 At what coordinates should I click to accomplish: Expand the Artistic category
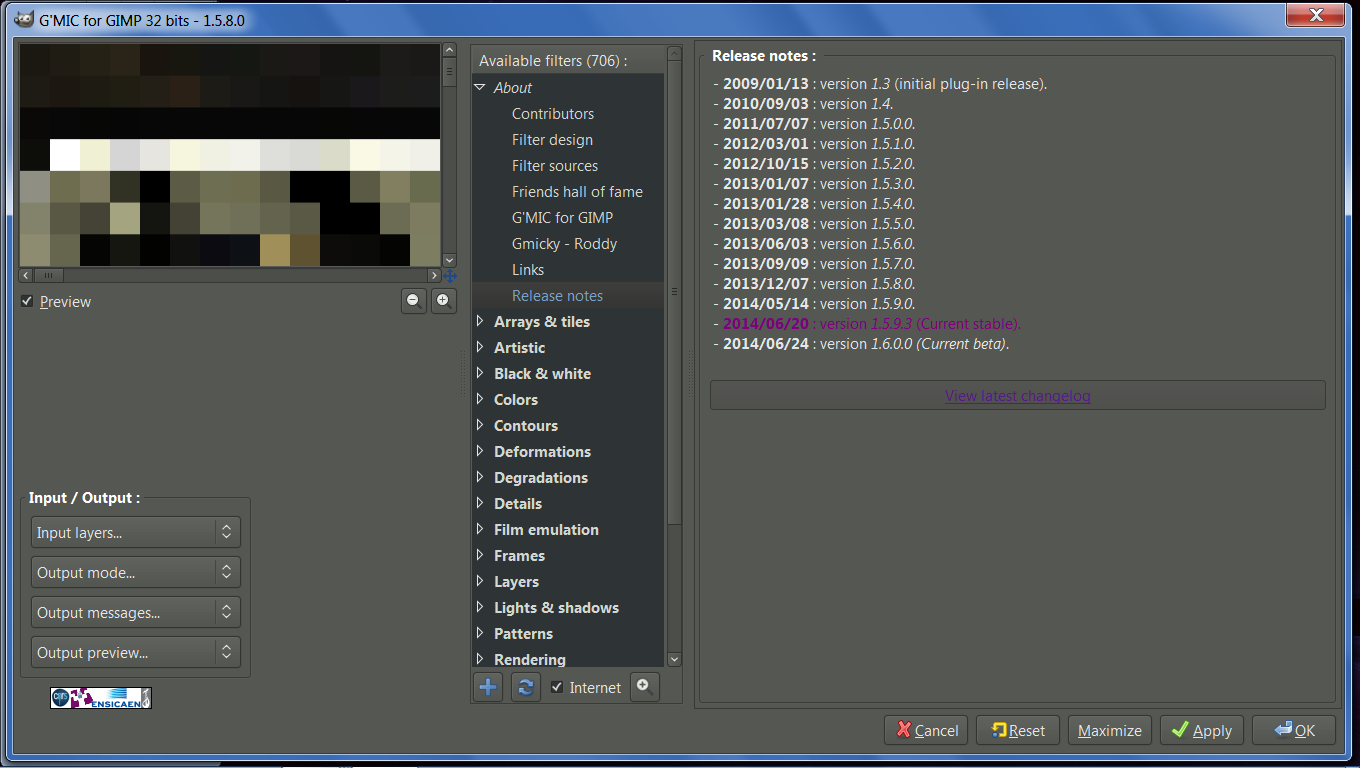(x=481, y=347)
